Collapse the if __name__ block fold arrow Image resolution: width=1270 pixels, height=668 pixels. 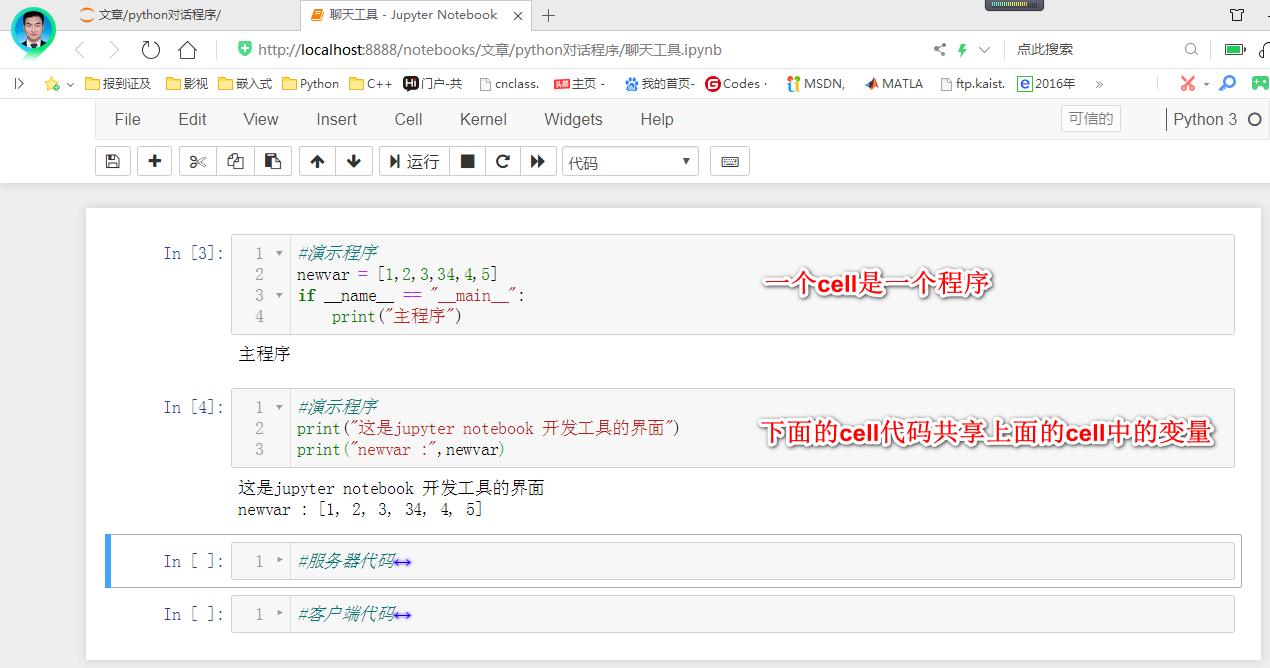coord(280,295)
